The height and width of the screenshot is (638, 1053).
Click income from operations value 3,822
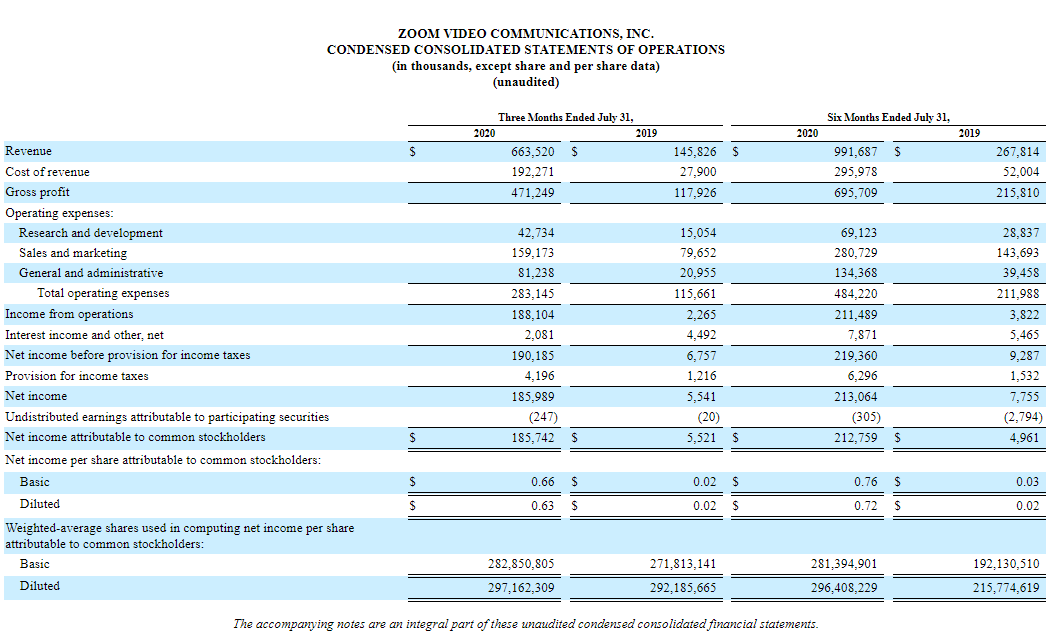[1024, 315]
